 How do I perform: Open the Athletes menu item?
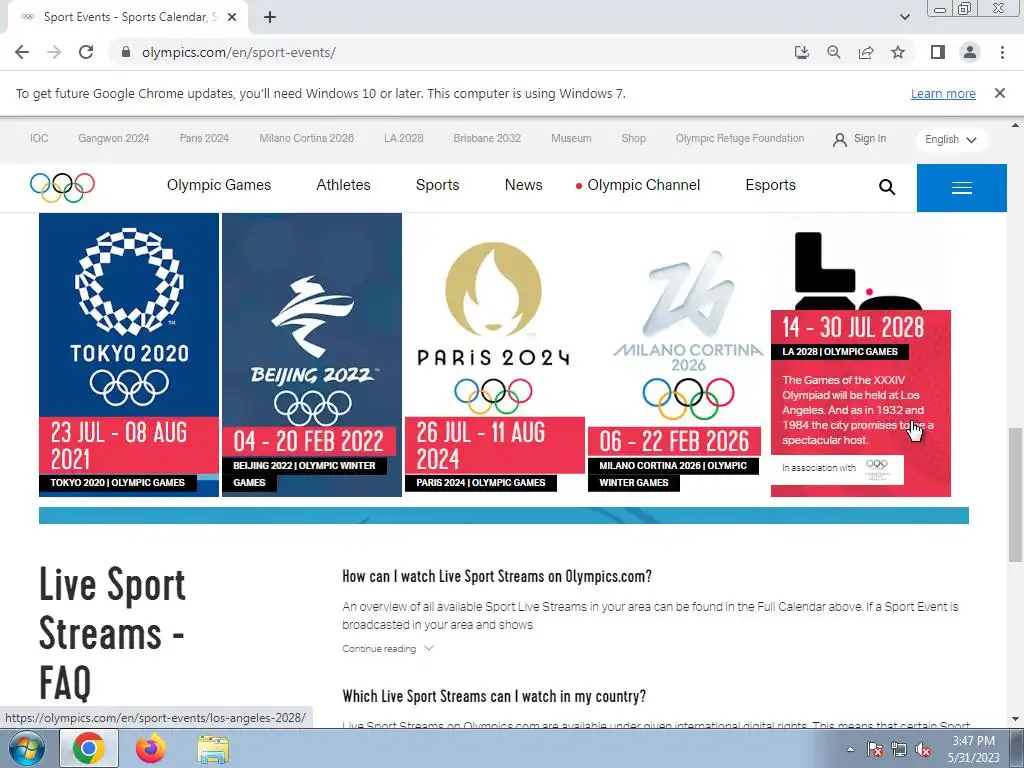pyautogui.click(x=343, y=185)
